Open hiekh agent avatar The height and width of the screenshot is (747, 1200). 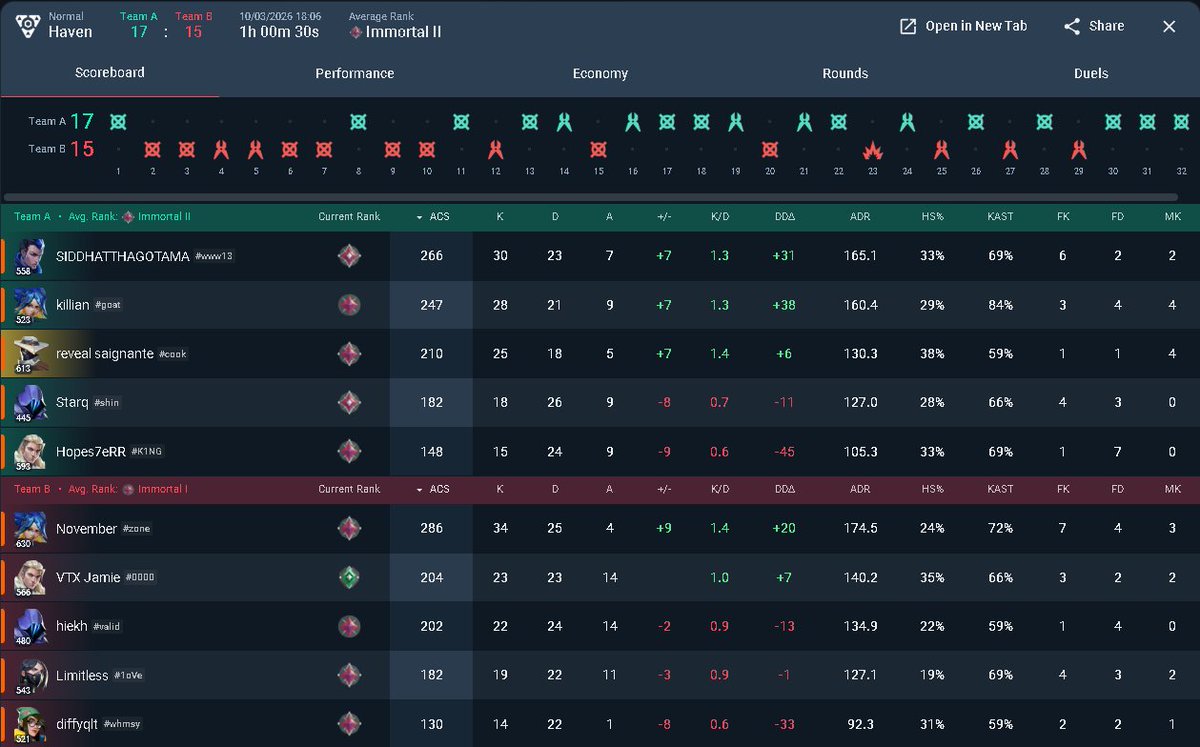29,627
